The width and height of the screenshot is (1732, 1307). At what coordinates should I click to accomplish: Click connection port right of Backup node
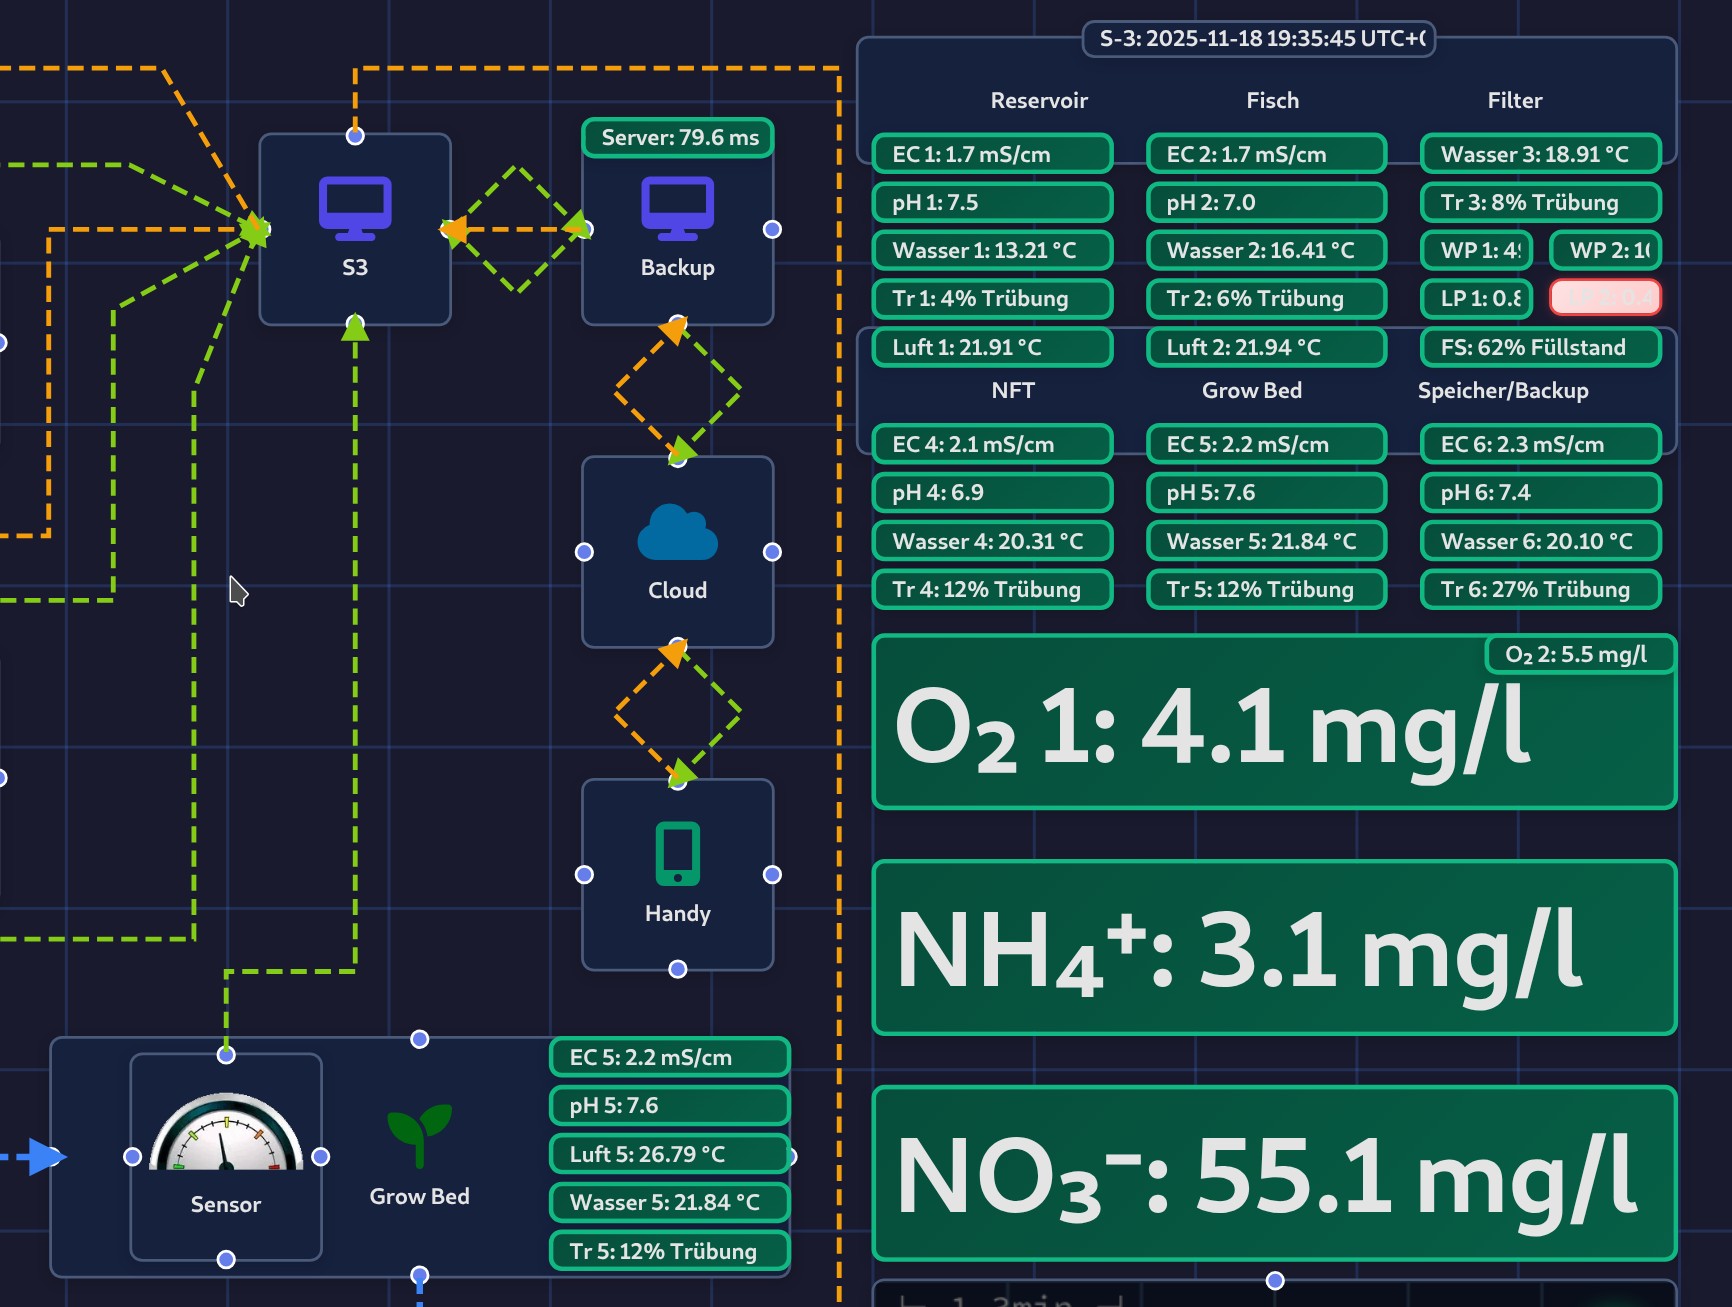772,229
